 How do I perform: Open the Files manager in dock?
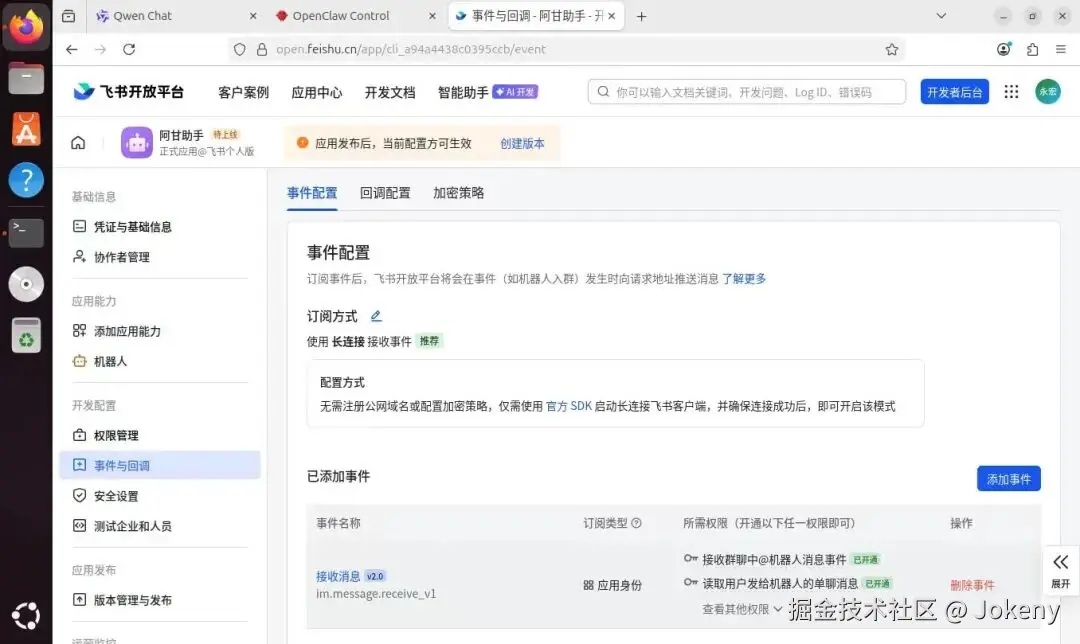click(26, 78)
